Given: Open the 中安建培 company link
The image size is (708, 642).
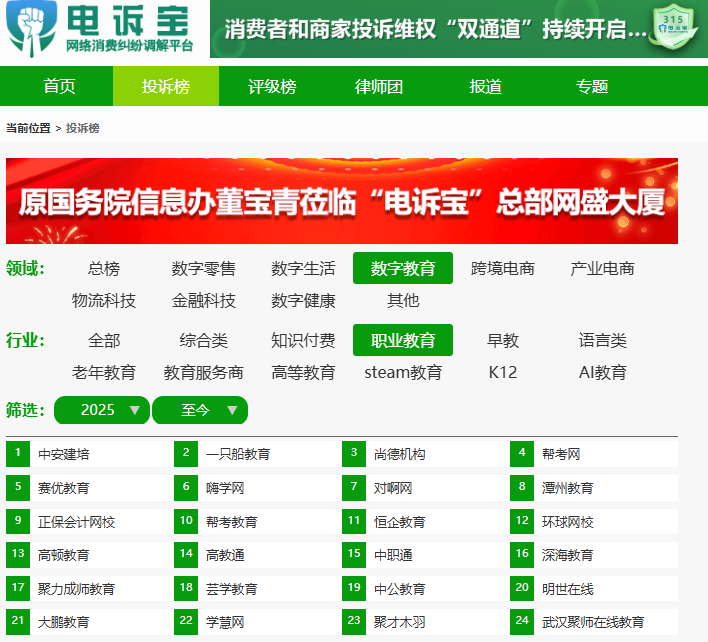Looking at the screenshot, I should 64,454.
